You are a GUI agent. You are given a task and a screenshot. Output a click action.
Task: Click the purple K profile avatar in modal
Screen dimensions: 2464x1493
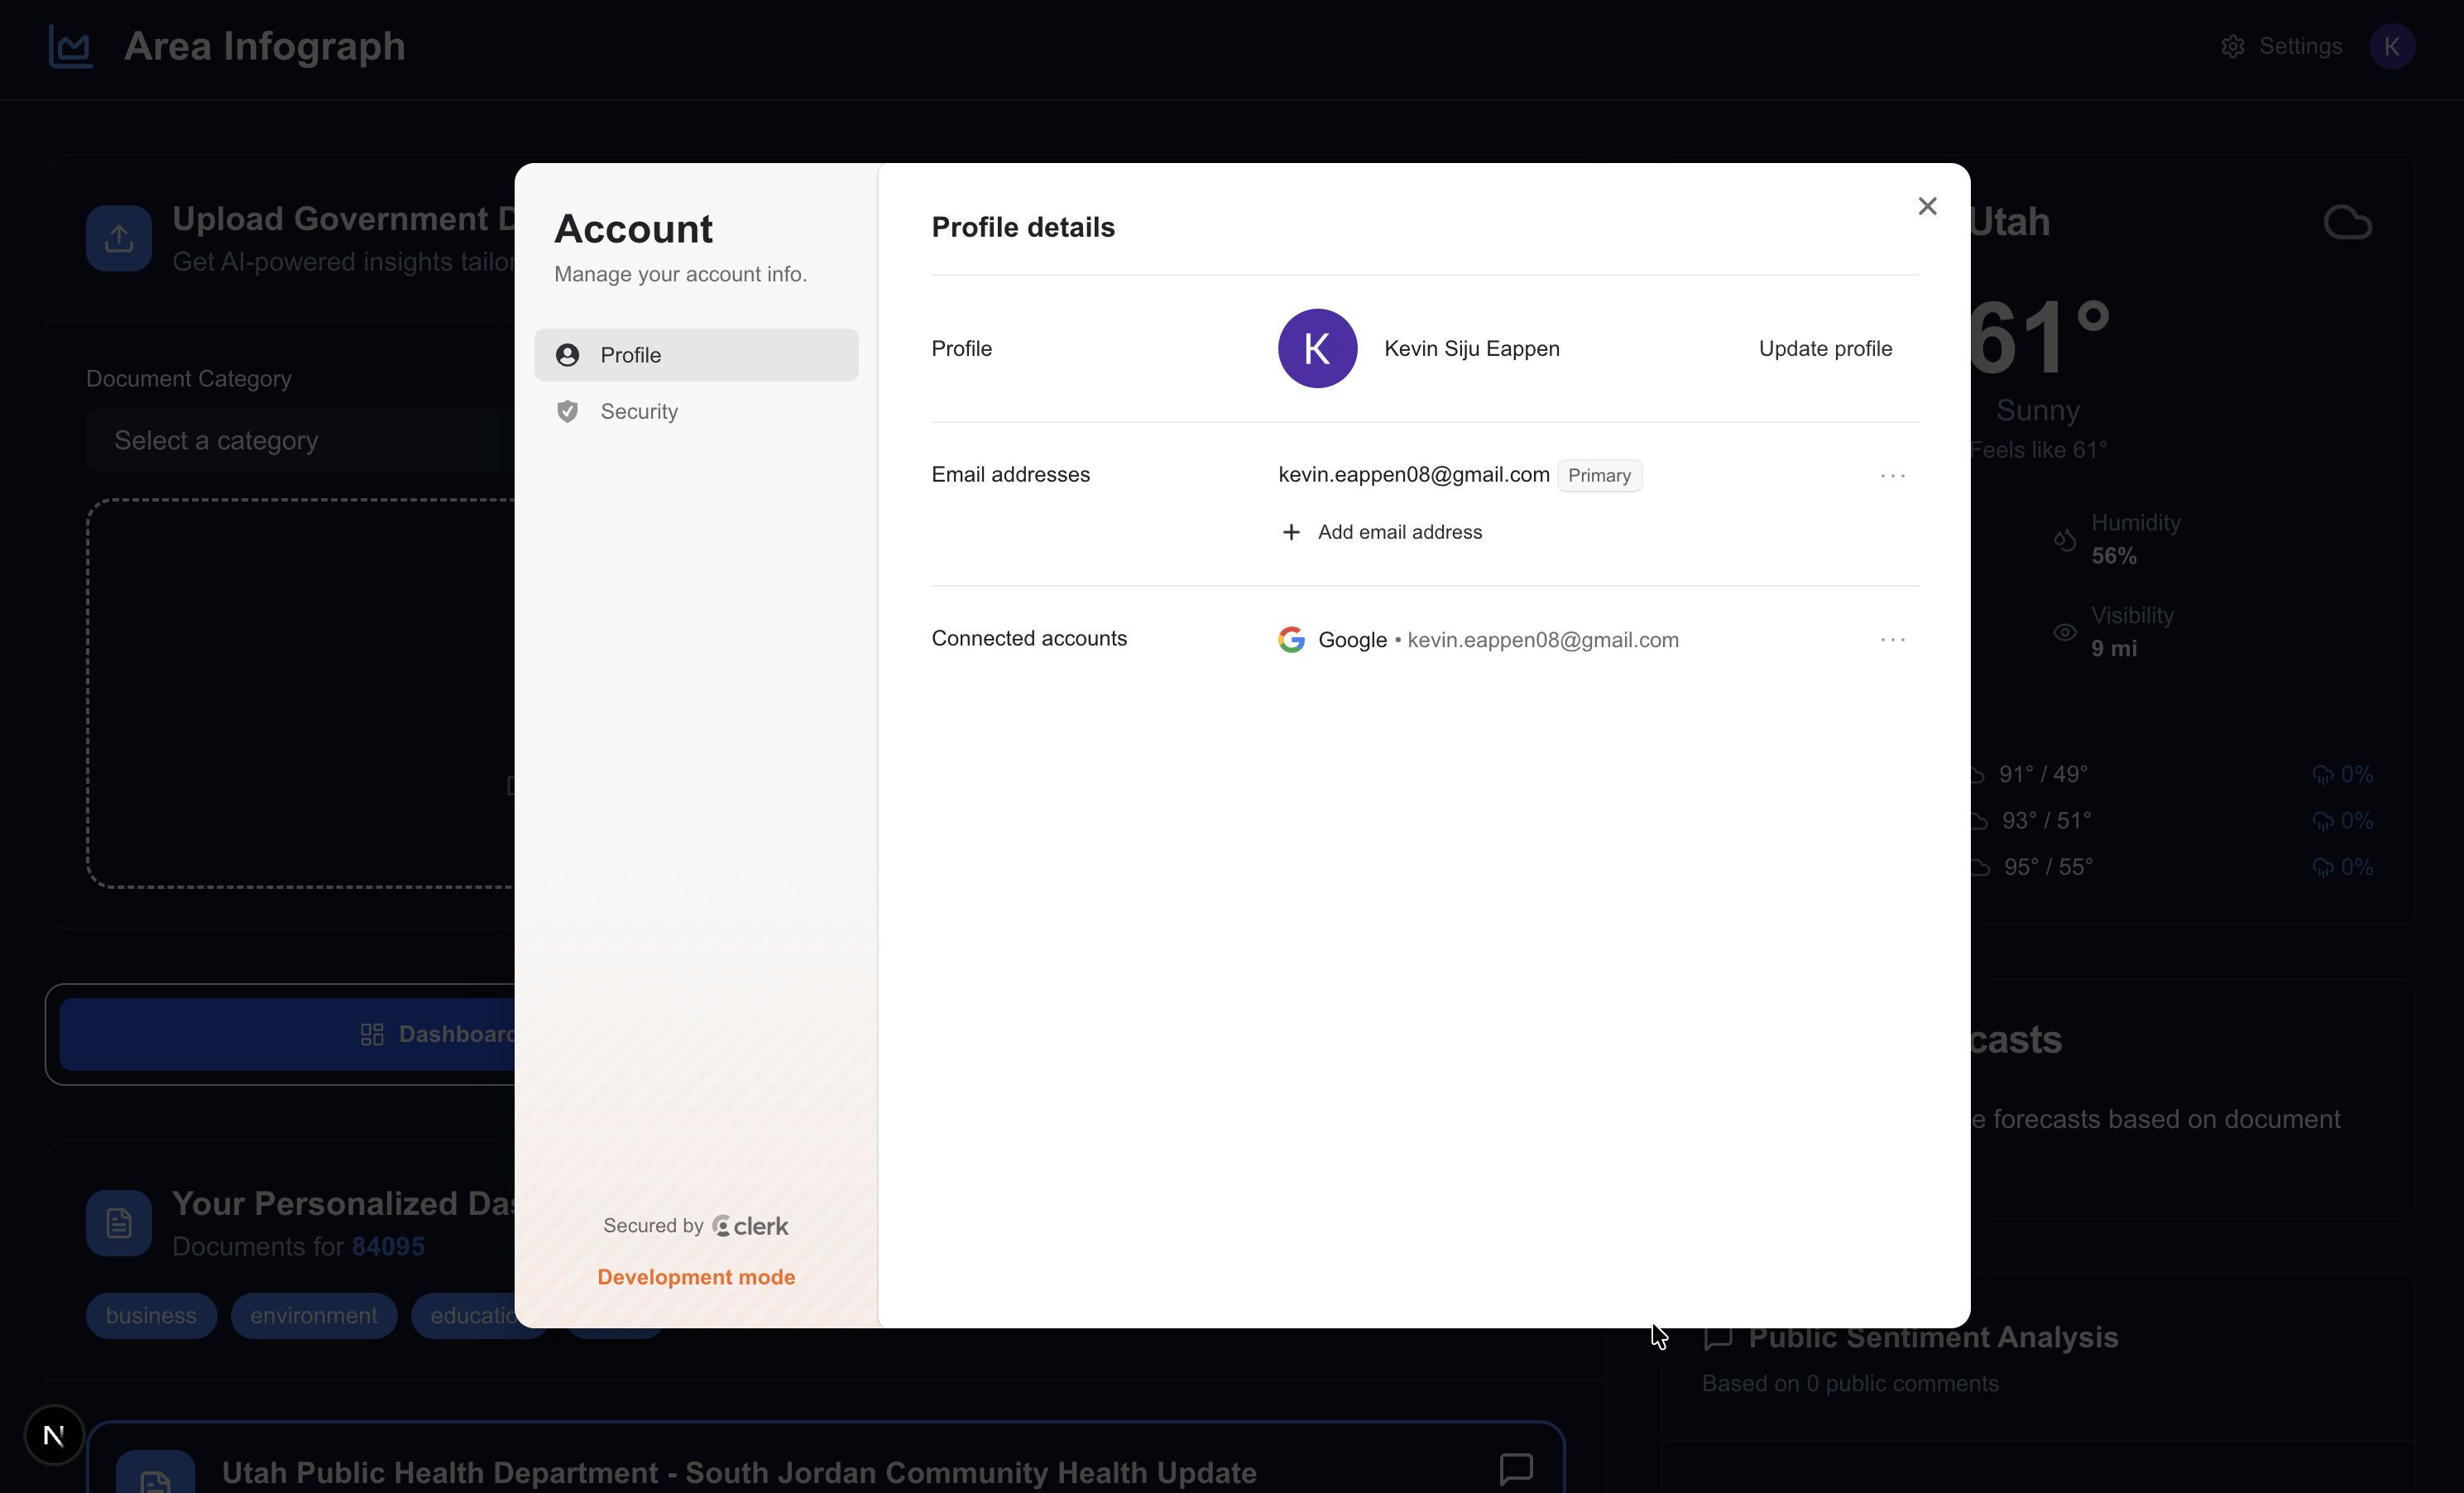(1317, 349)
